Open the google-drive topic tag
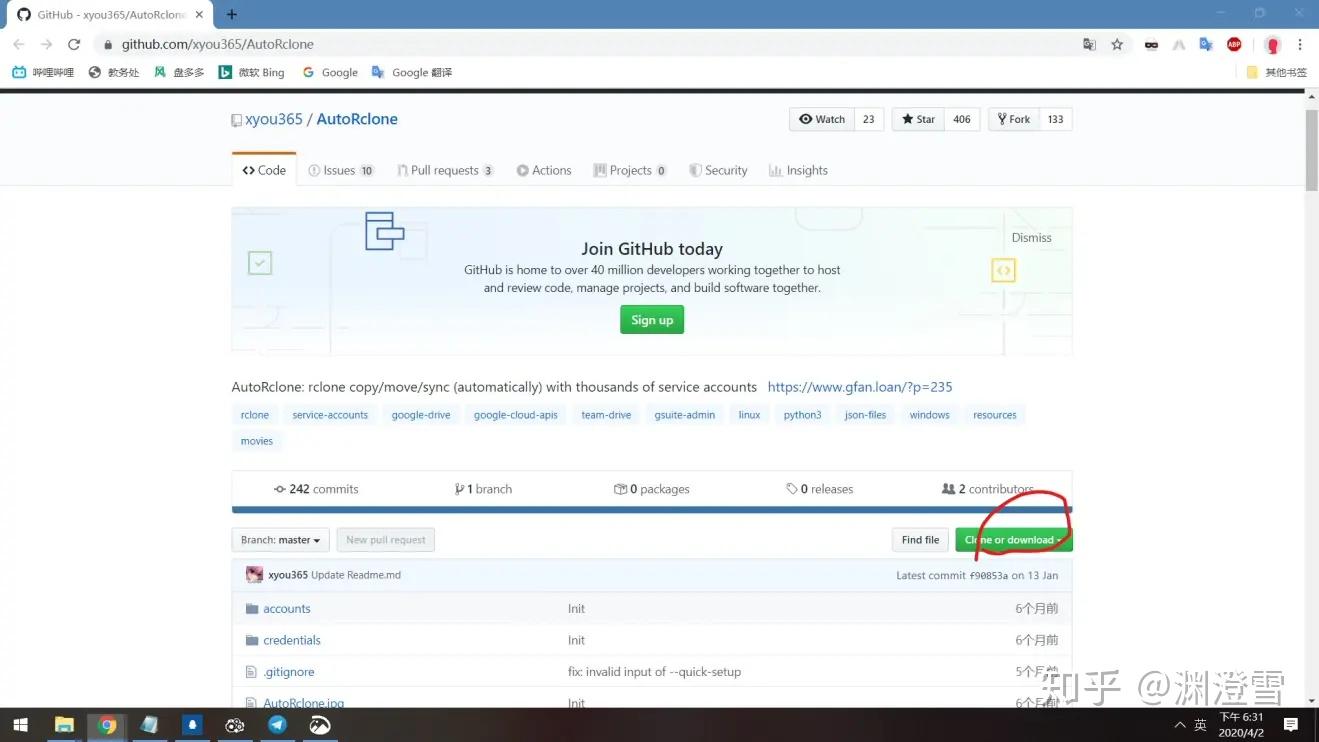The width and height of the screenshot is (1319, 742). (421, 415)
